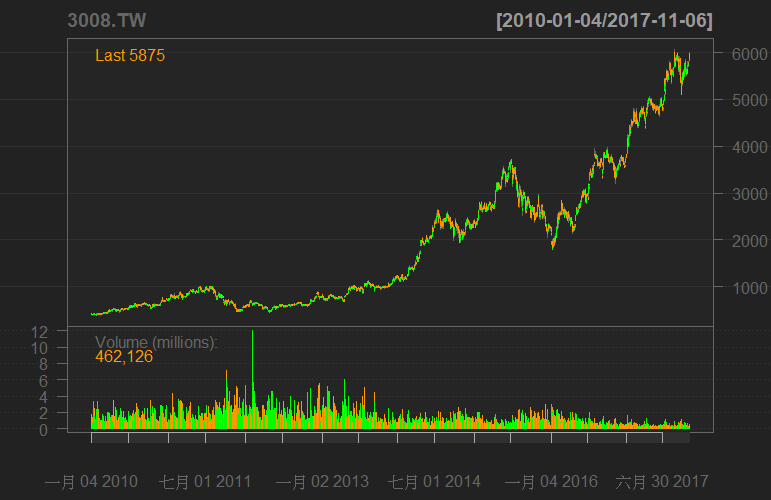
Task: Click the 2000 price axis label
Action: [x=739, y=241]
